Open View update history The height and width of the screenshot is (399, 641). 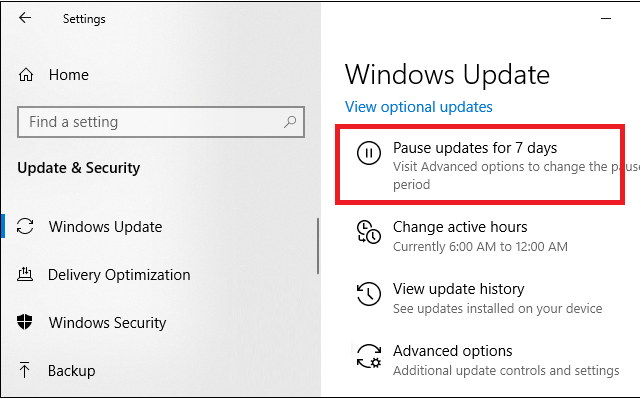[459, 289]
